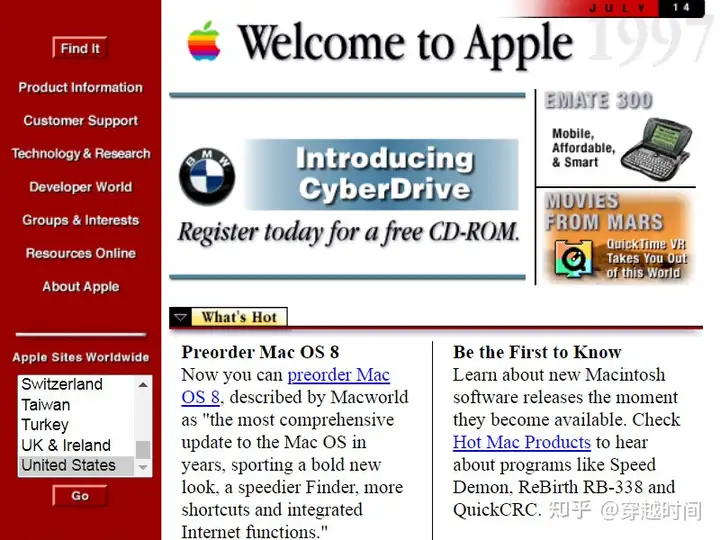Click the Be the First to Know heading
This screenshot has width=720, height=540.
(537, 352)
